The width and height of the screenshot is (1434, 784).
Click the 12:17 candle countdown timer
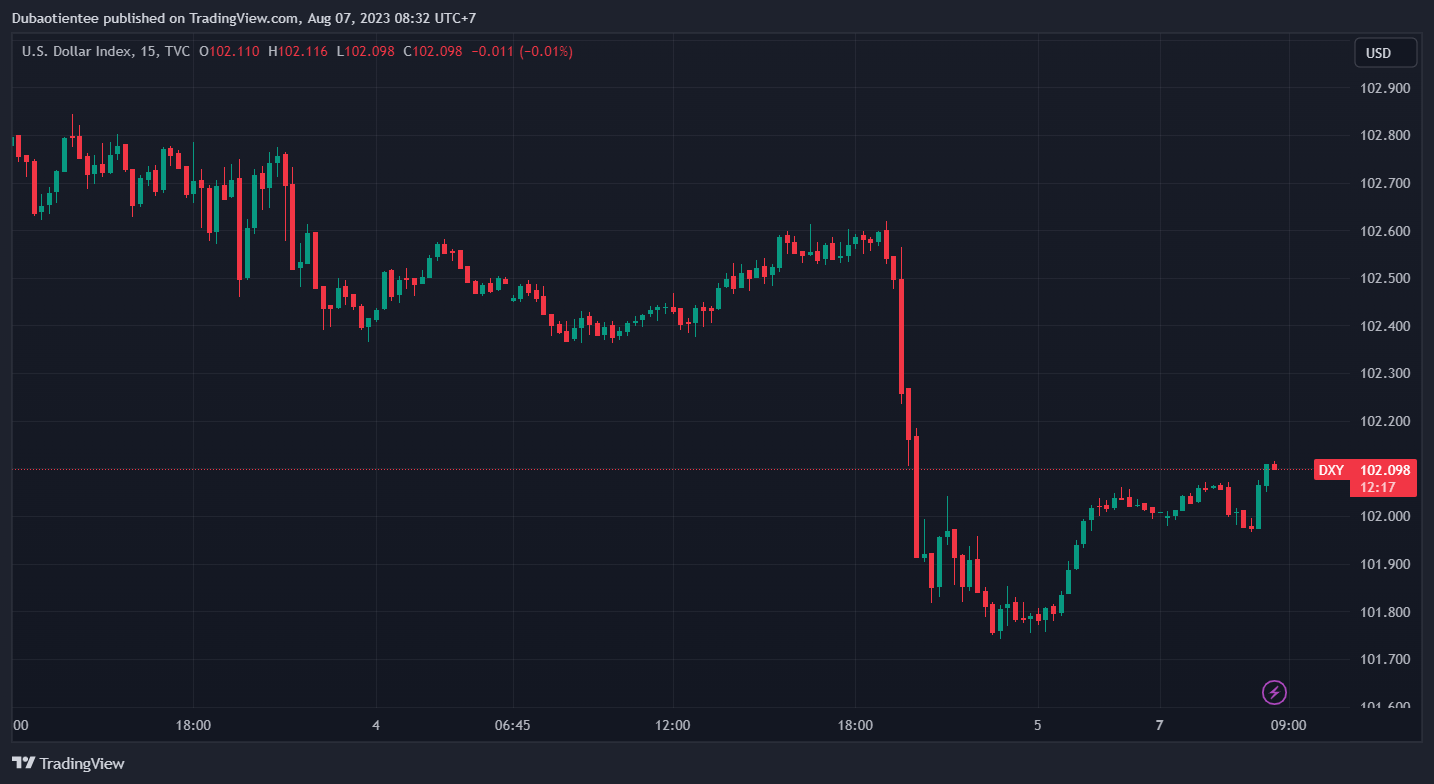click(x=1378, y=487)
